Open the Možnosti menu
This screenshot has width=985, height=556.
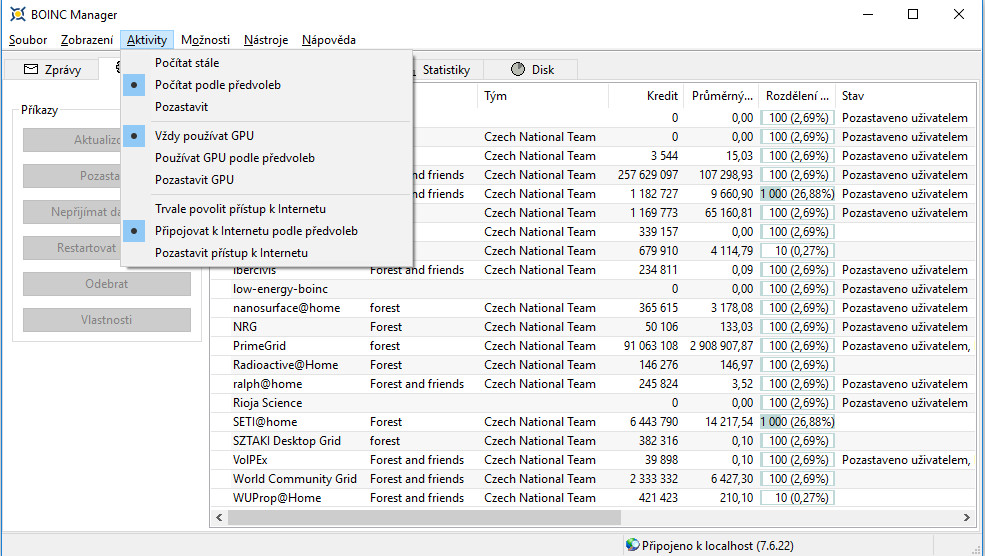pyautogui.click(x=205, y=40)
